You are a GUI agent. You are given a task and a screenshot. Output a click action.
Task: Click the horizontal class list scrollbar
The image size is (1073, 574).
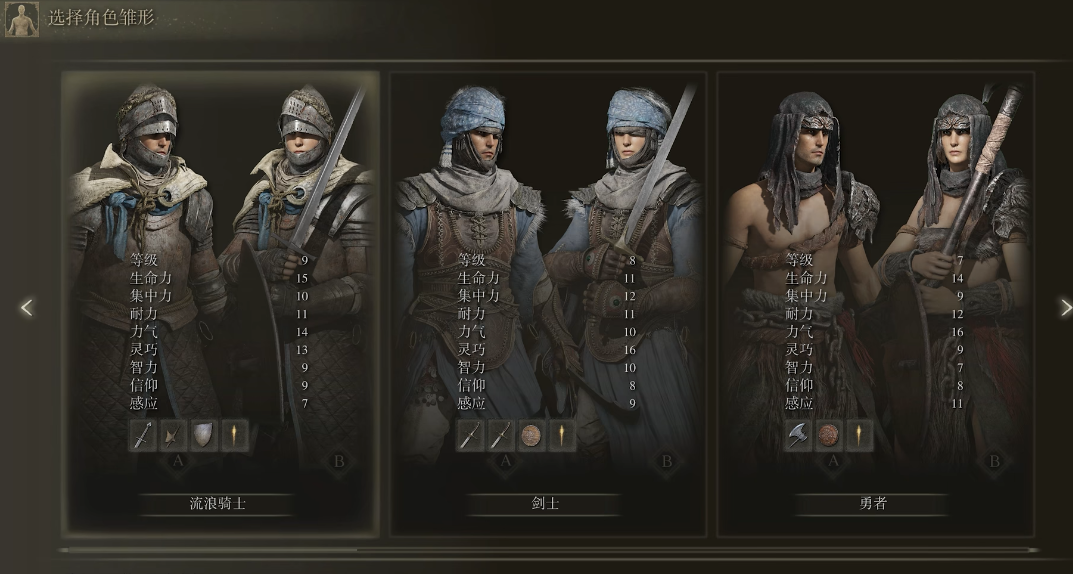(x=547, y=549)
